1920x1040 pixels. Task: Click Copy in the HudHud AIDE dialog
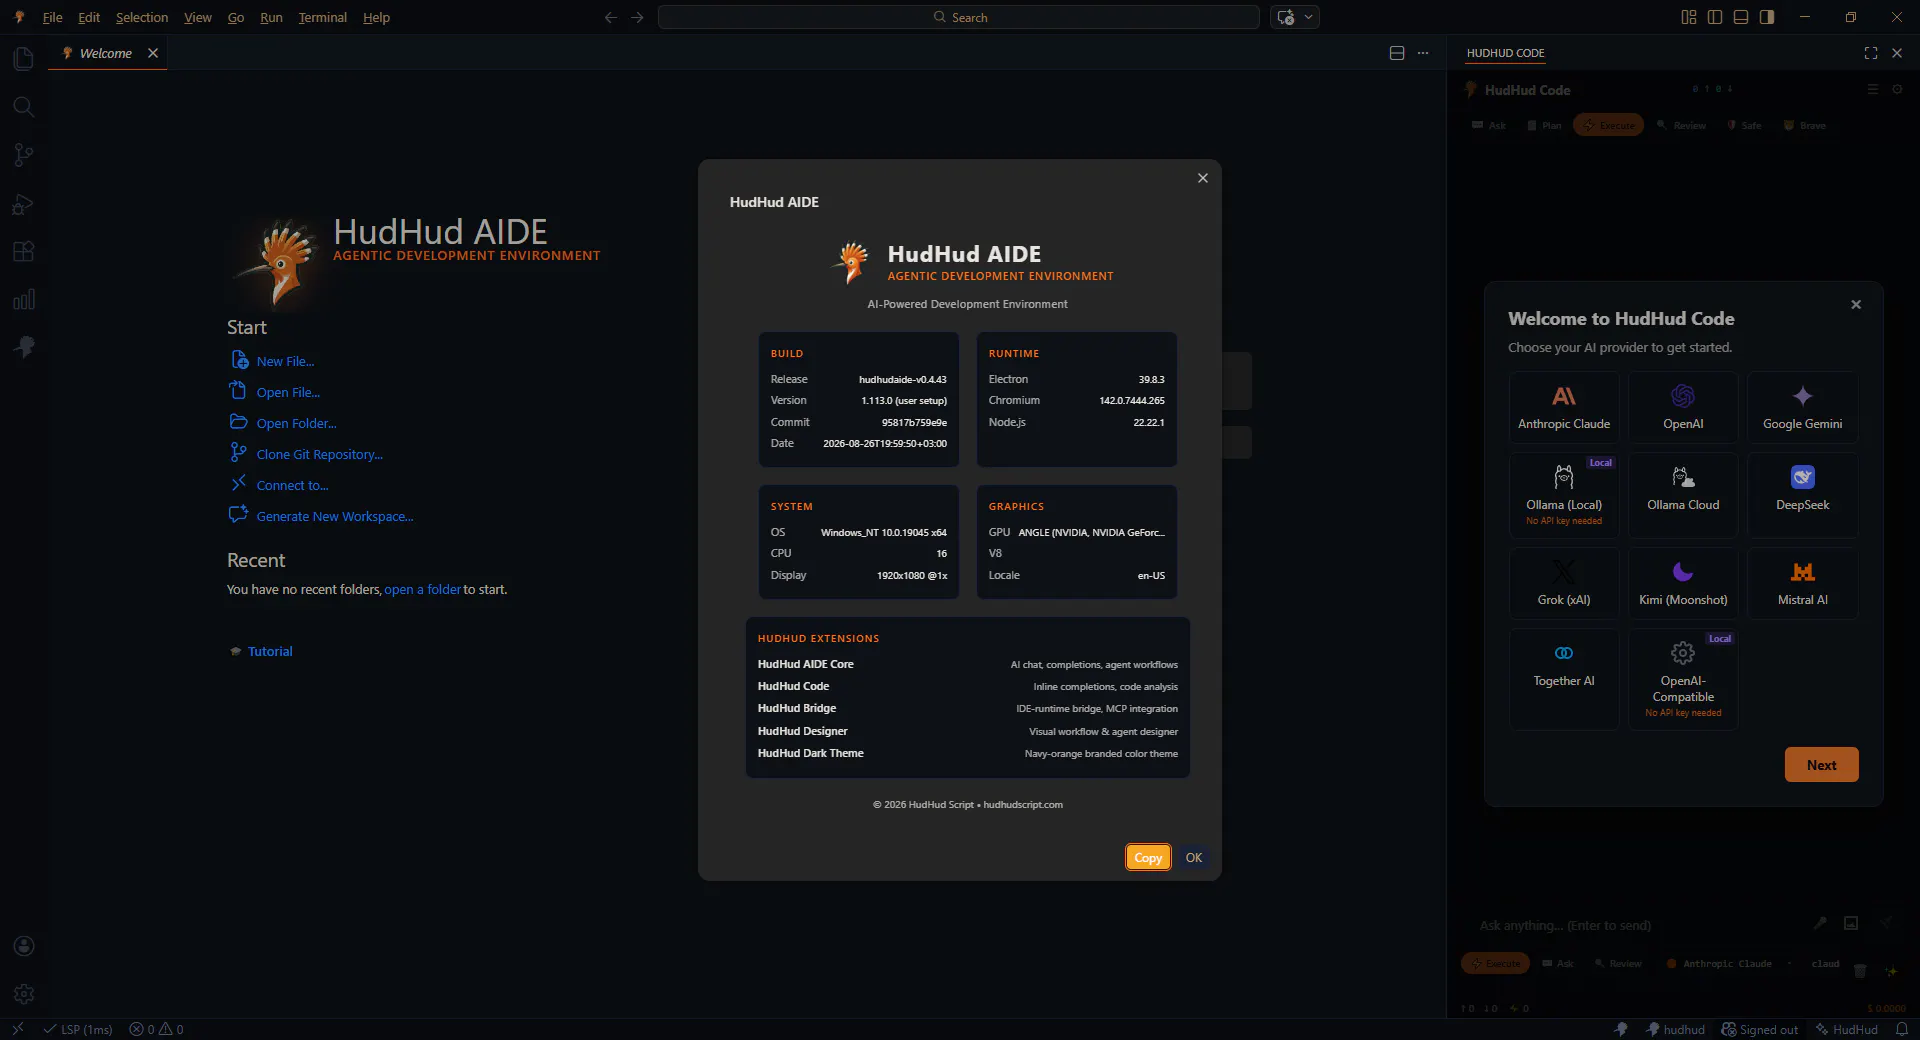[x=1148, y=858]
